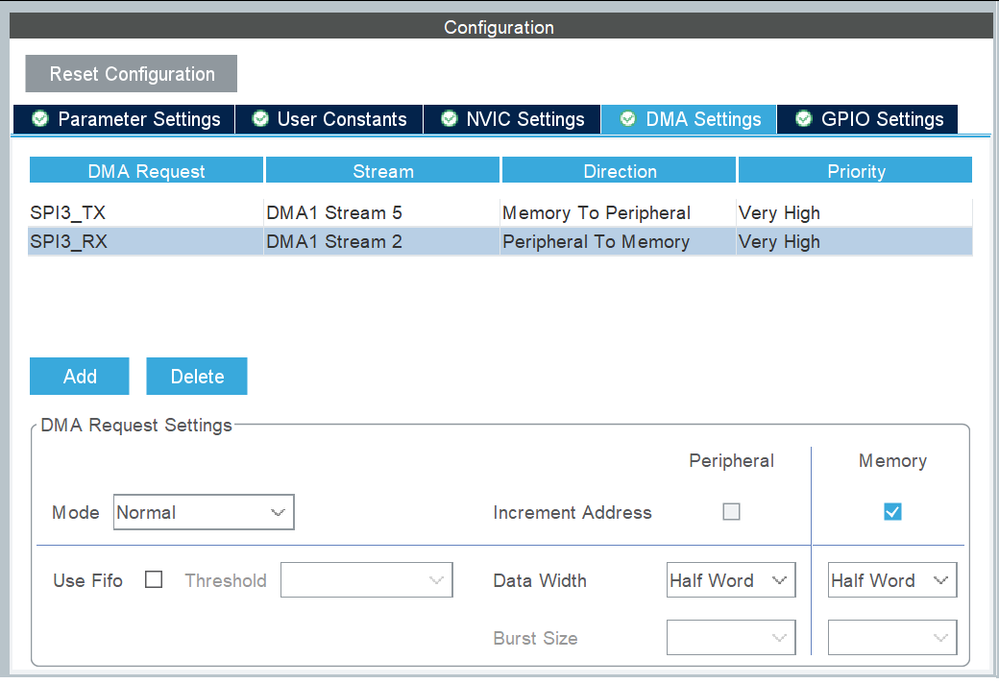Click the Stream column header
This screenshot has width=999, height=686.
[383, 171]
